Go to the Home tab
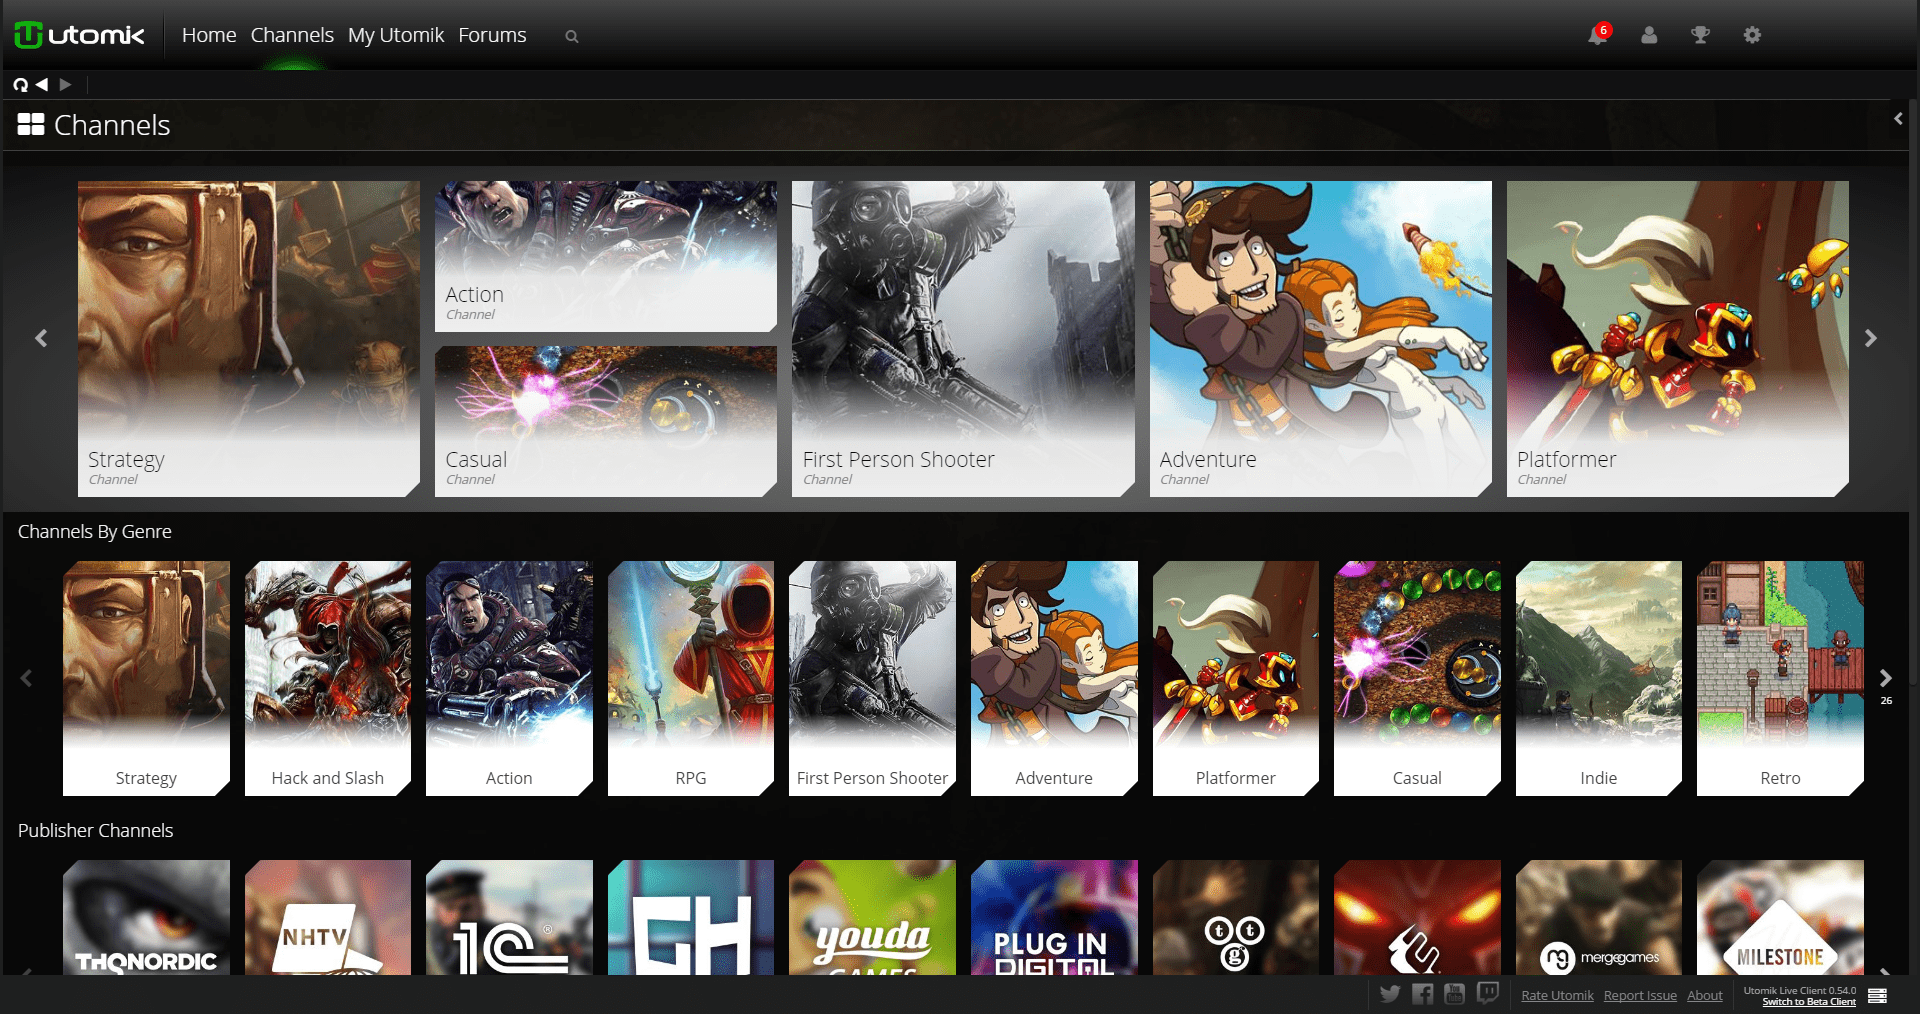The width and height of the screenshot is (1920, 1014). pyautogui.click(x=209, y=35)
